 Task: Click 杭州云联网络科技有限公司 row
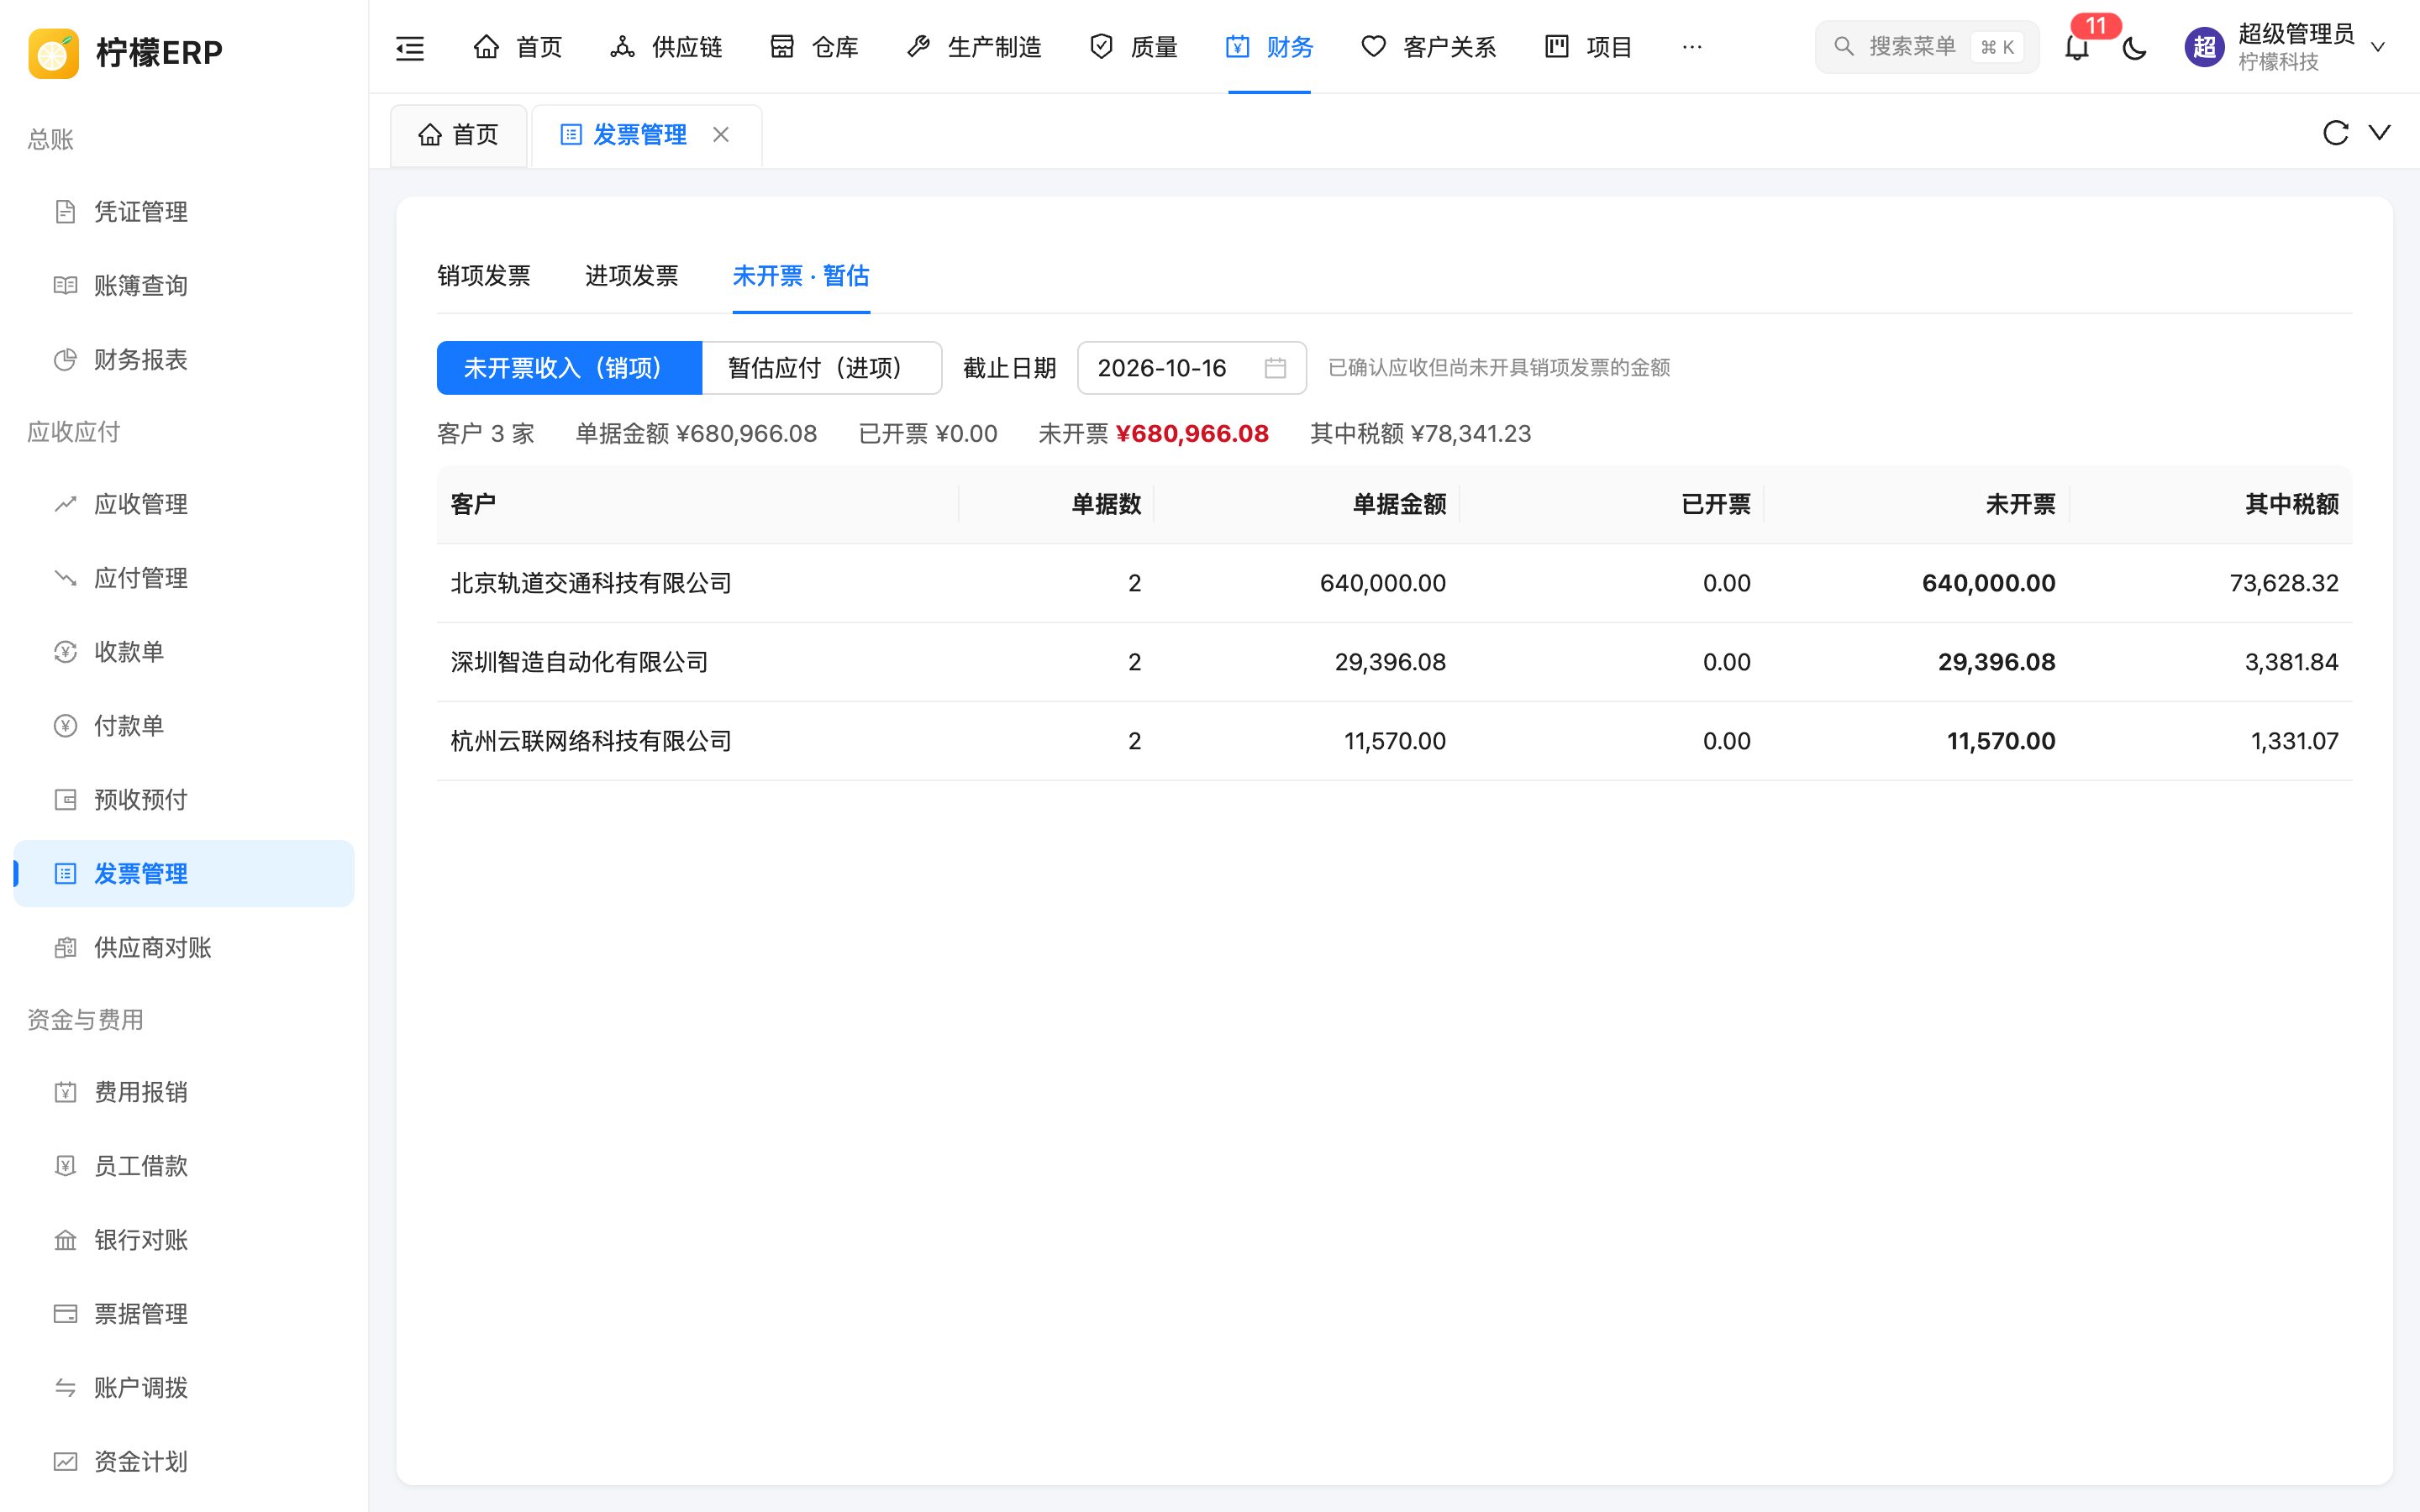(1394, 741)
